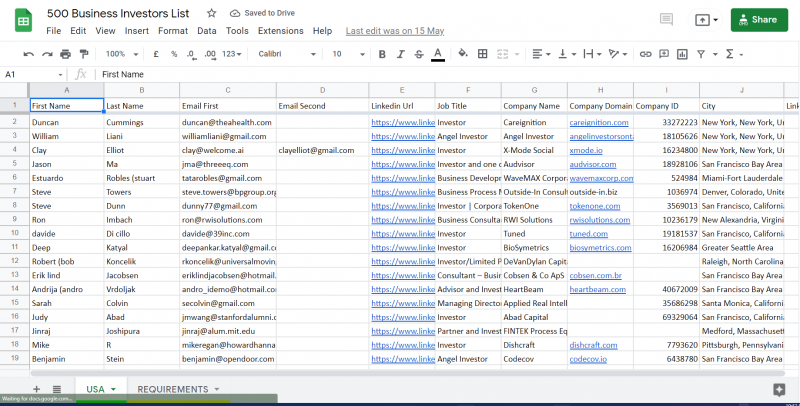
Task: Open vertical align dropdown
Action: (x=567, y=54)
